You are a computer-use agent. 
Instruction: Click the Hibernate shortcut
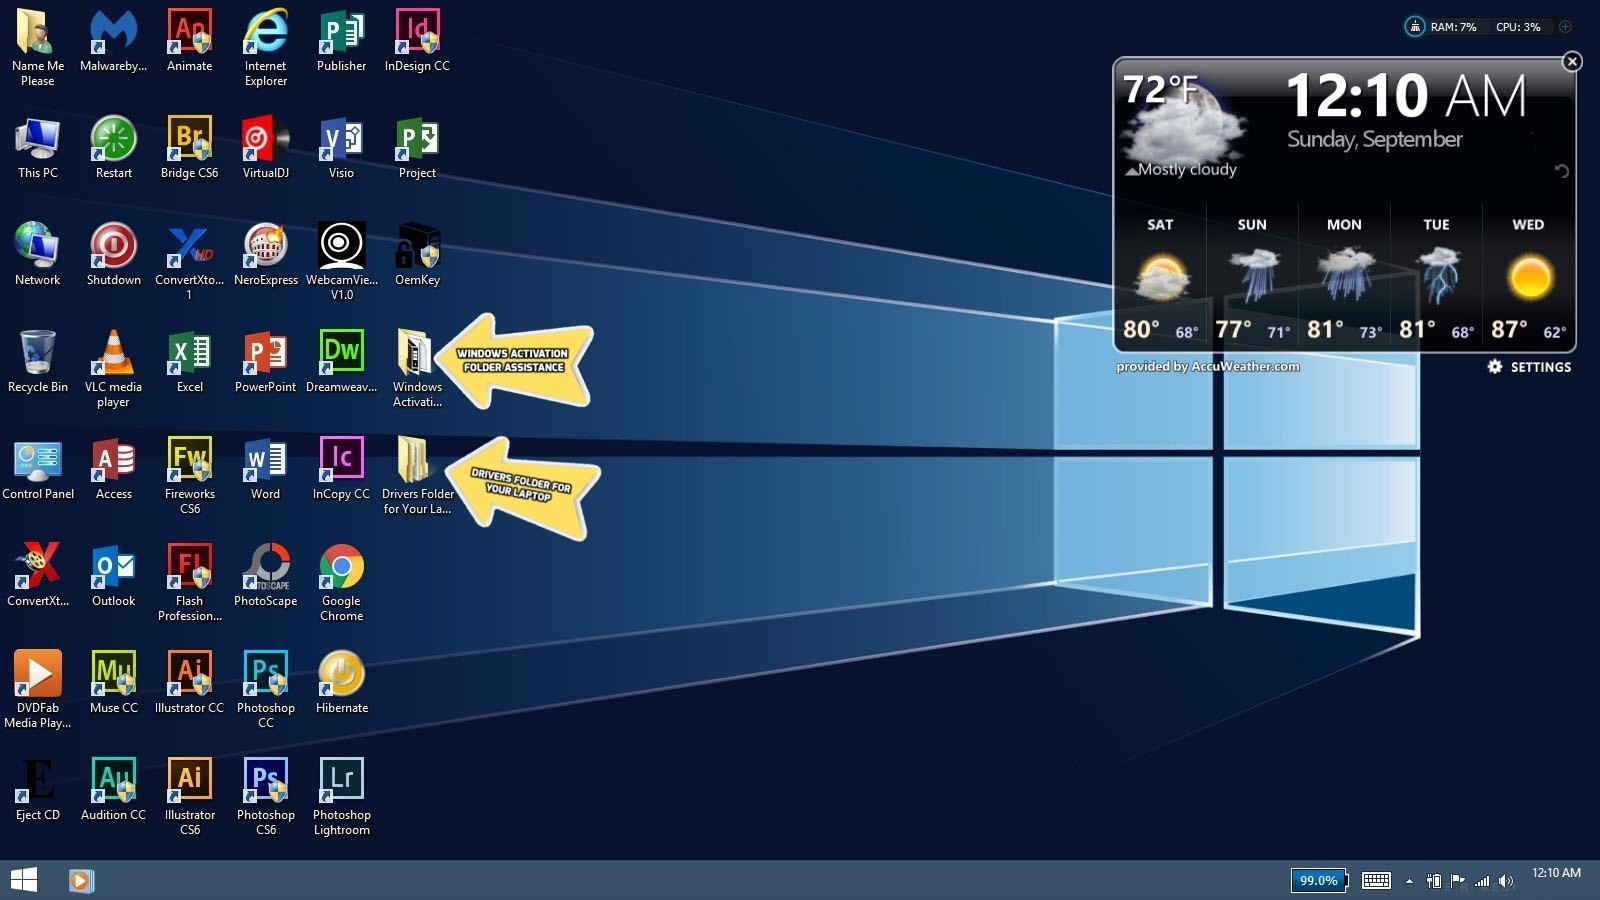[341, 683]
